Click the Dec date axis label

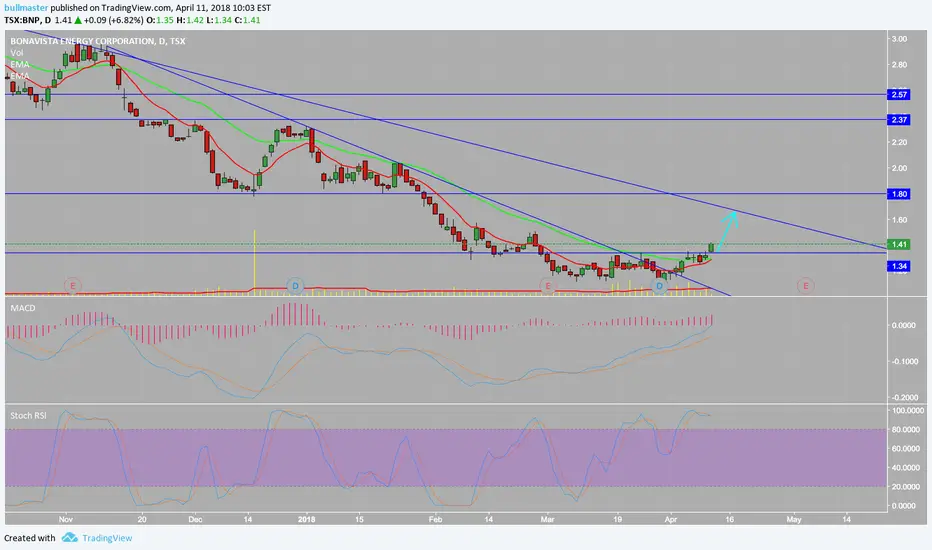[195, 519]
